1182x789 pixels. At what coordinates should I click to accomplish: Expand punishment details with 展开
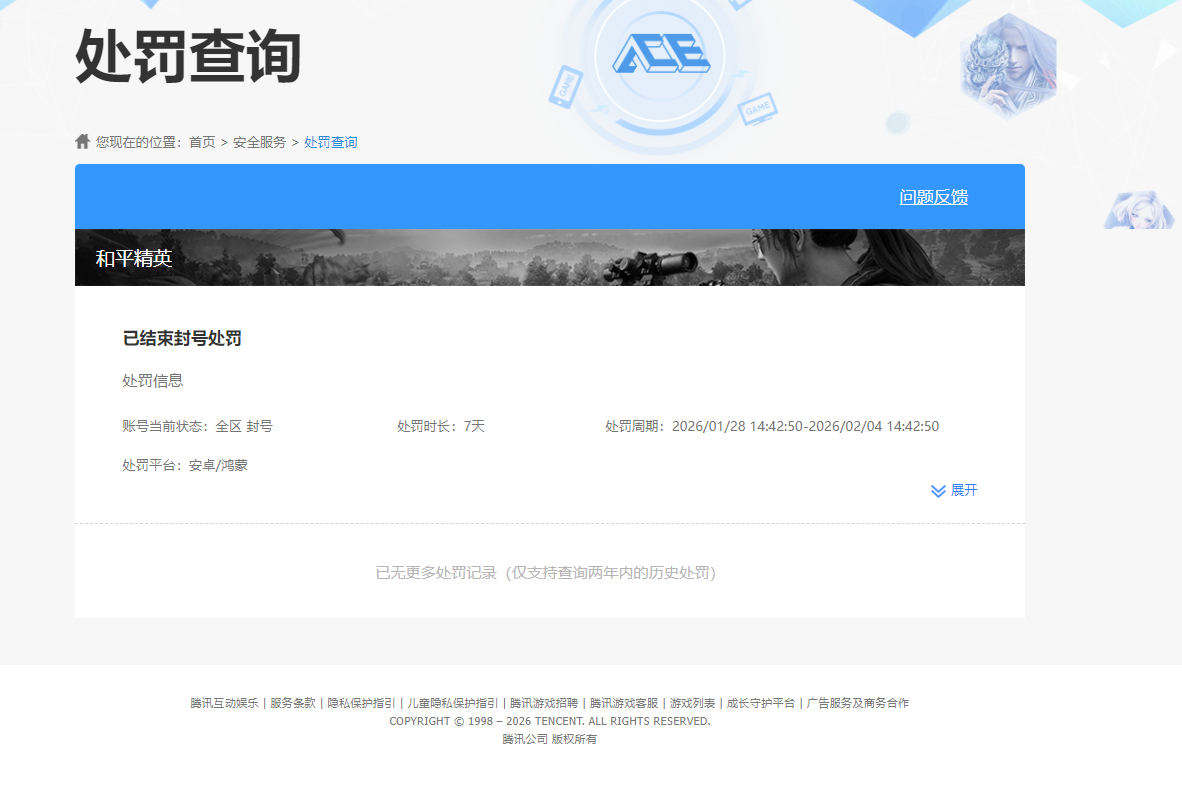963,491
